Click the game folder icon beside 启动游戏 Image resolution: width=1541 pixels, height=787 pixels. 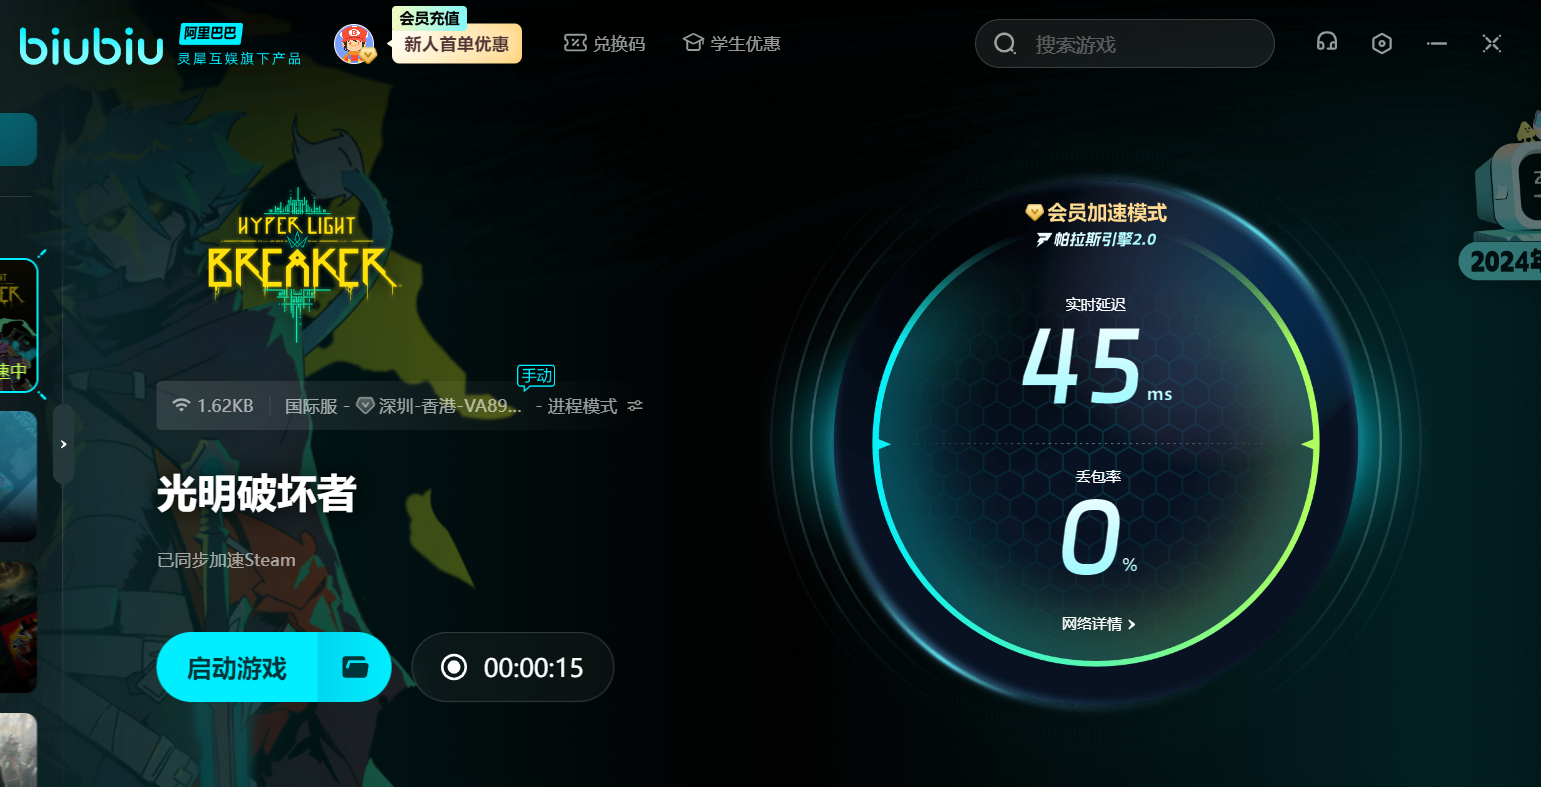click(355, 667)
